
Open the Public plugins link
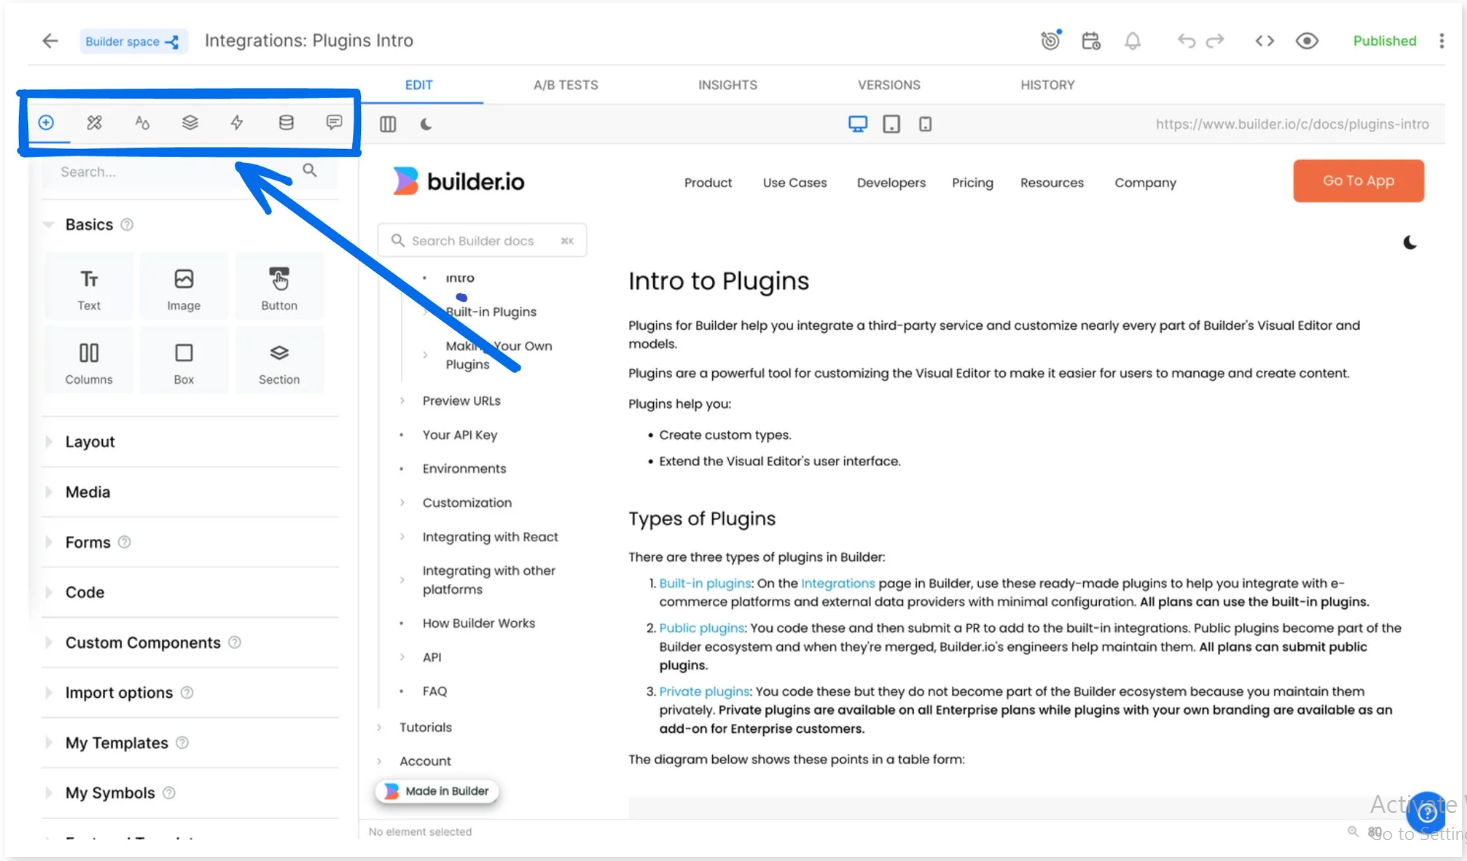(x=702, y=628)
